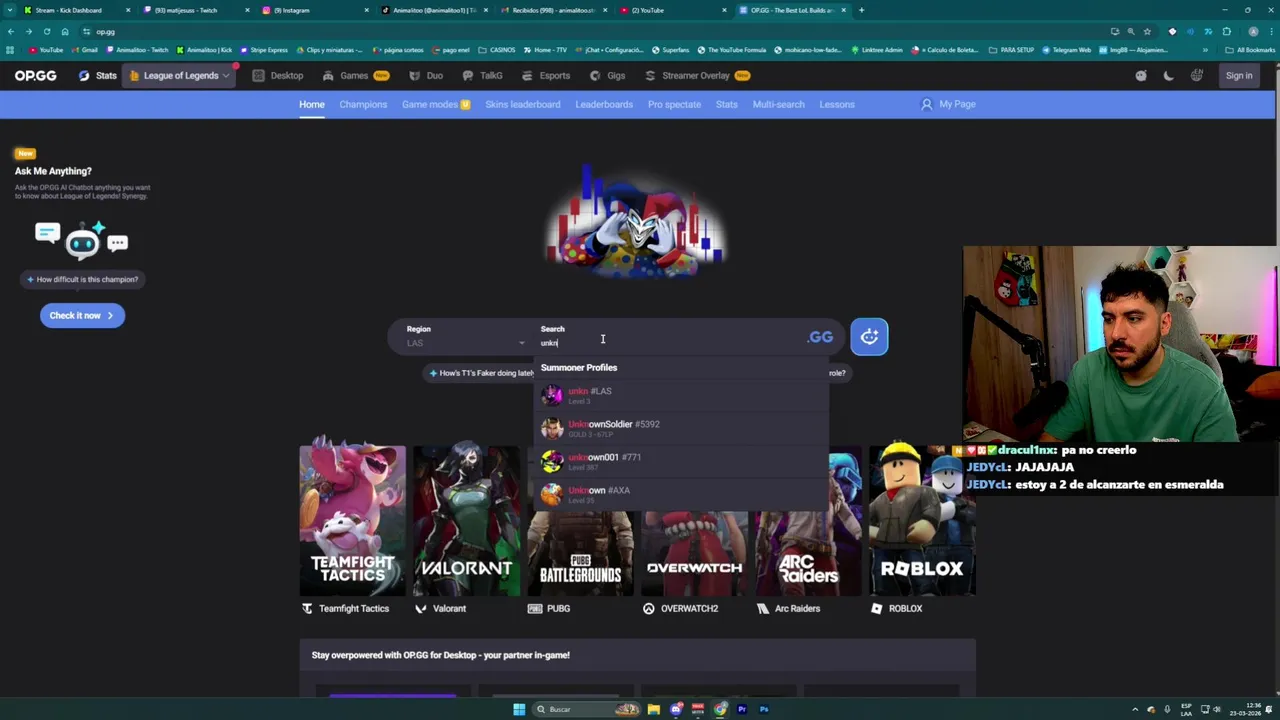Open the Desktop app page
The height and width of the screenshot is (720, 1280).
pos(278,75)
